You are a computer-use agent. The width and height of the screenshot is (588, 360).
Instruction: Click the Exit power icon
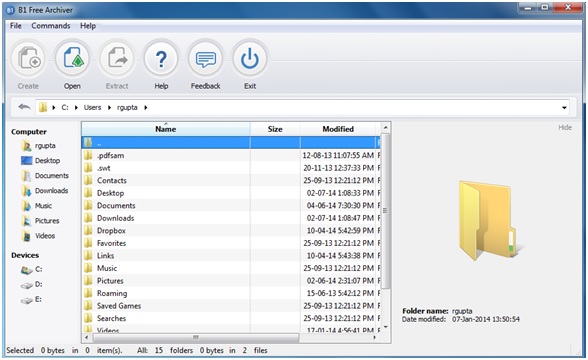click(250, 59)
